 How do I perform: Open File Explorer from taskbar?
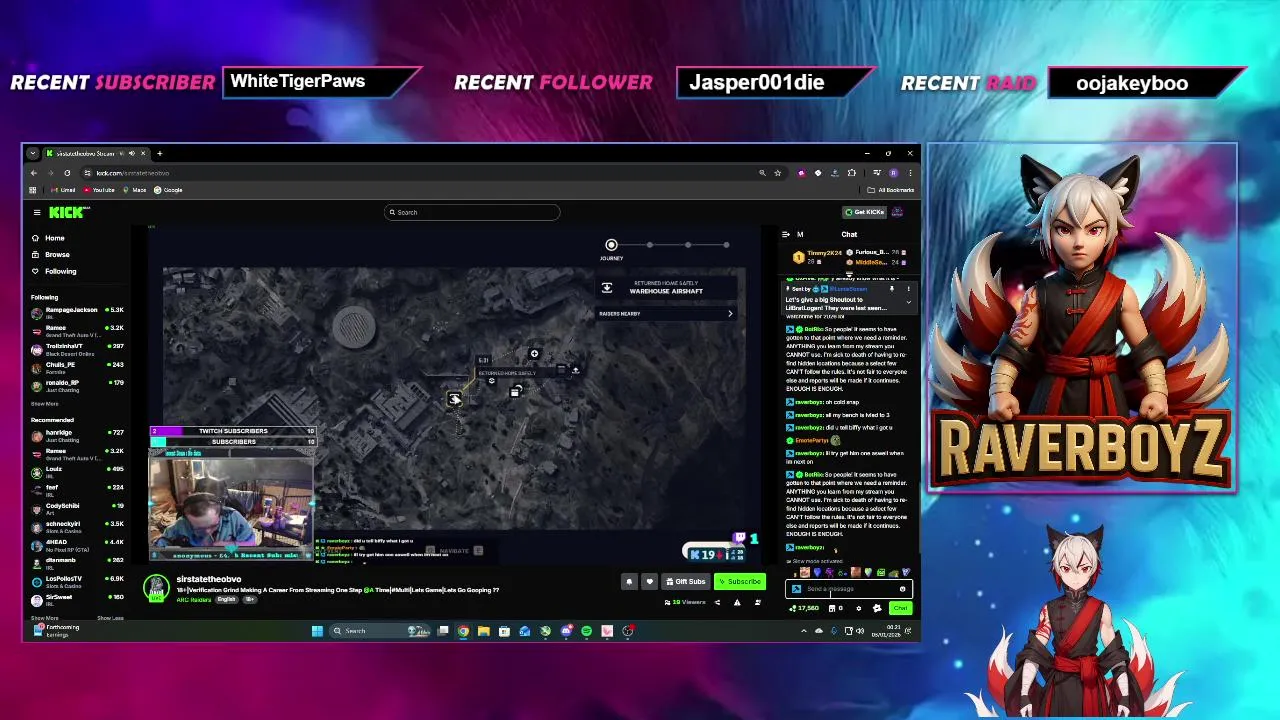click(483, 631)
